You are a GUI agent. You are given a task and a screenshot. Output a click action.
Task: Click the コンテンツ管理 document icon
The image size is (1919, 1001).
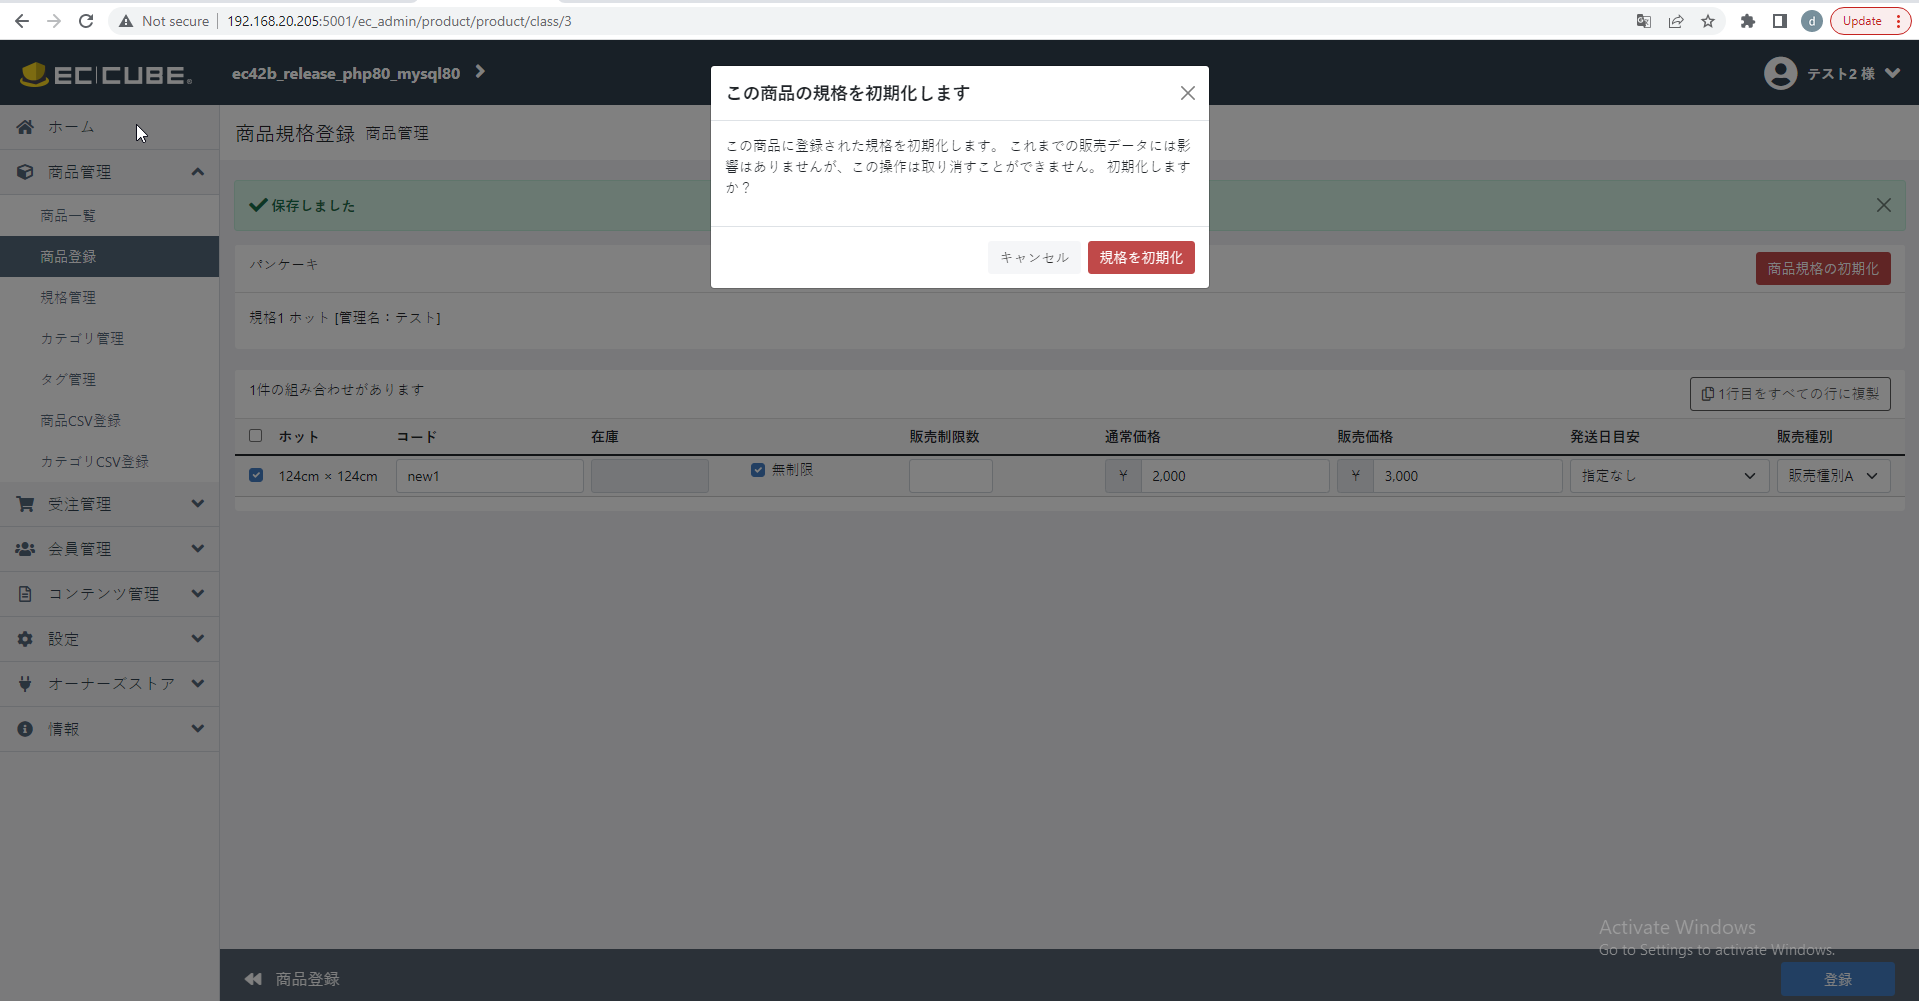pyautogui.click(x=24, y=593)
